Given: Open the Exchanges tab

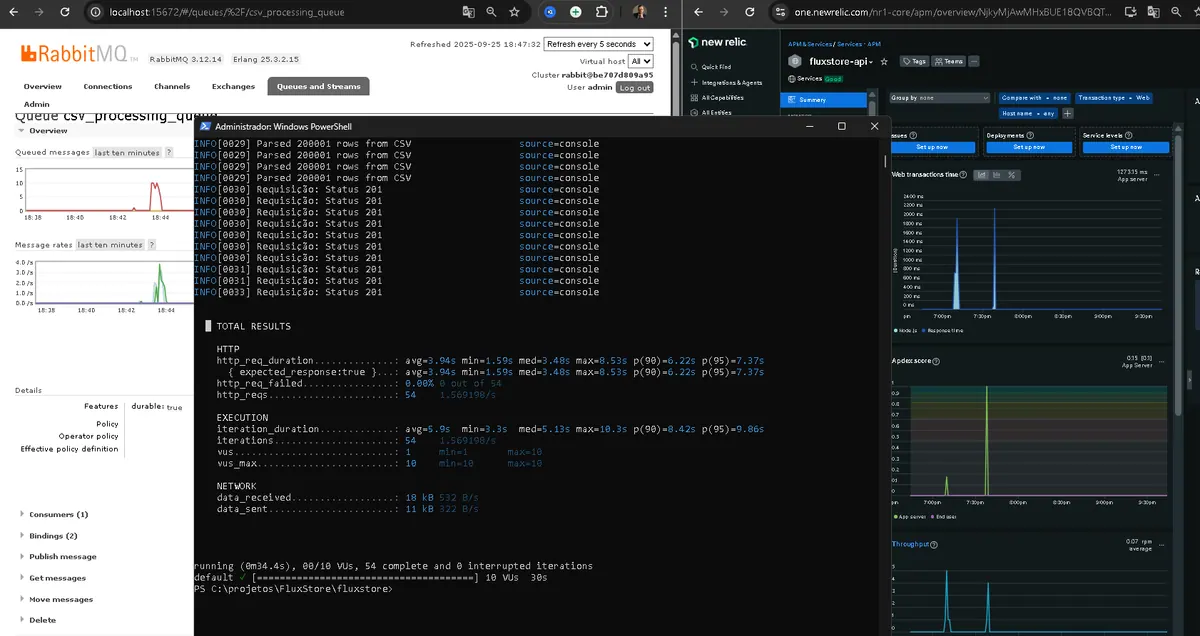Looking at the screenshot, I should (x=233, y=86).
